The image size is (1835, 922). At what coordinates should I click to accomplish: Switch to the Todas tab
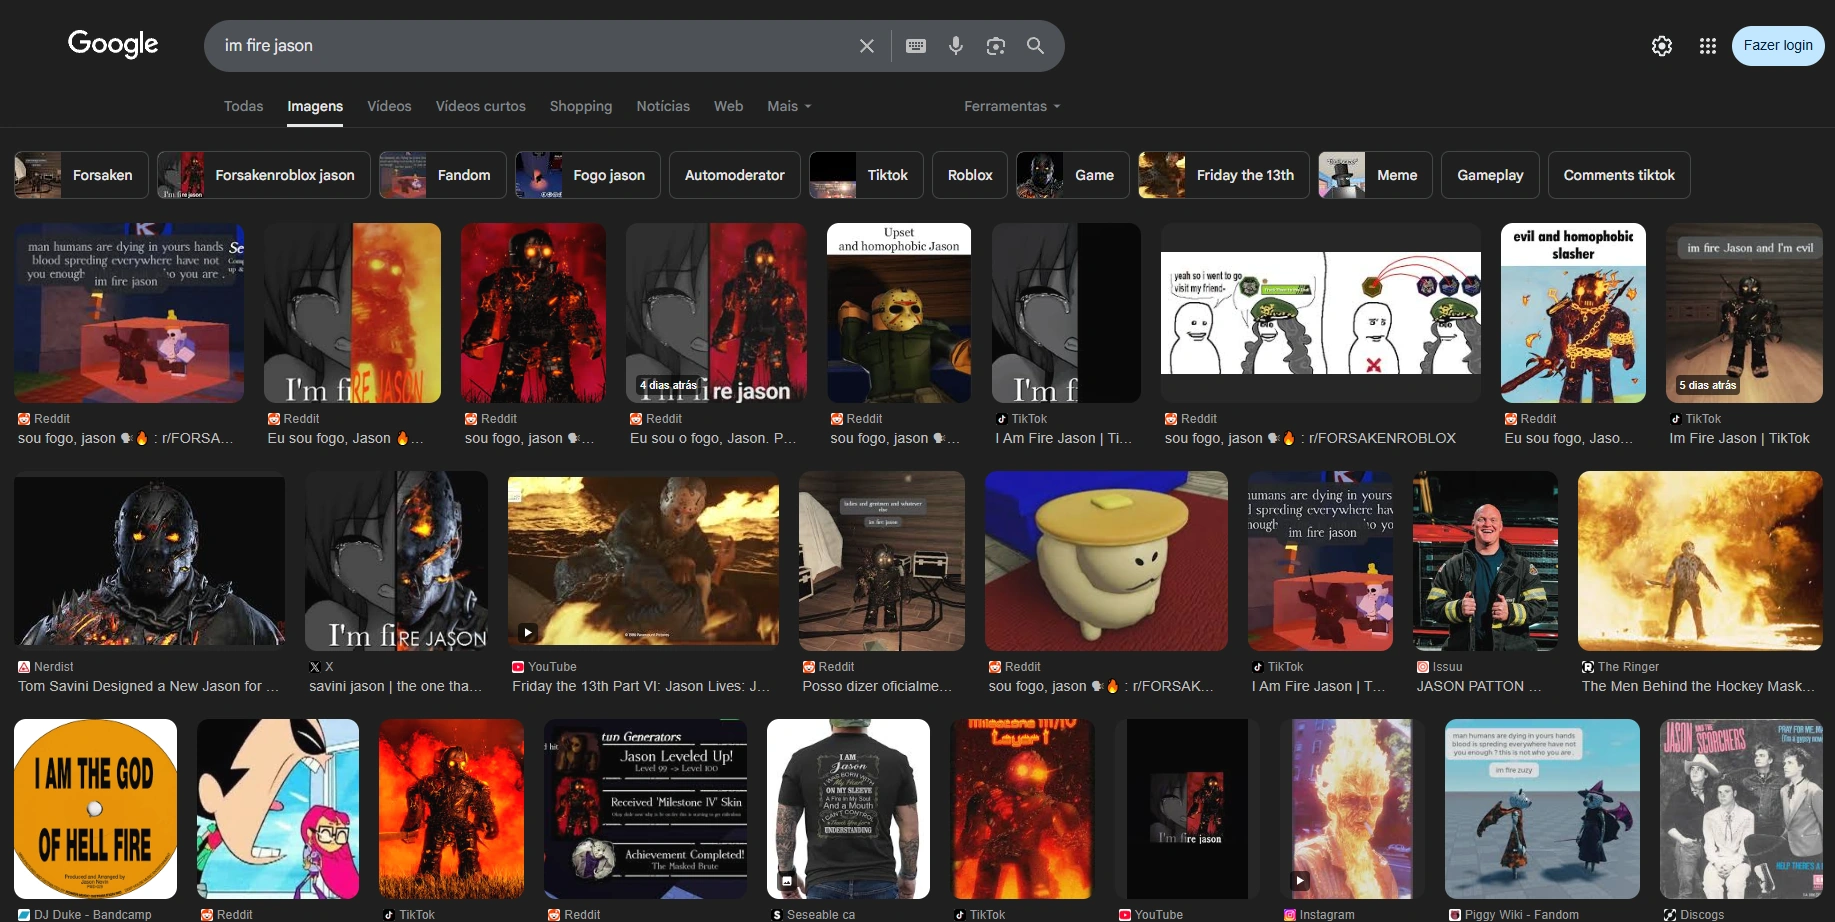pyautogui.click(x=243, y=106)
